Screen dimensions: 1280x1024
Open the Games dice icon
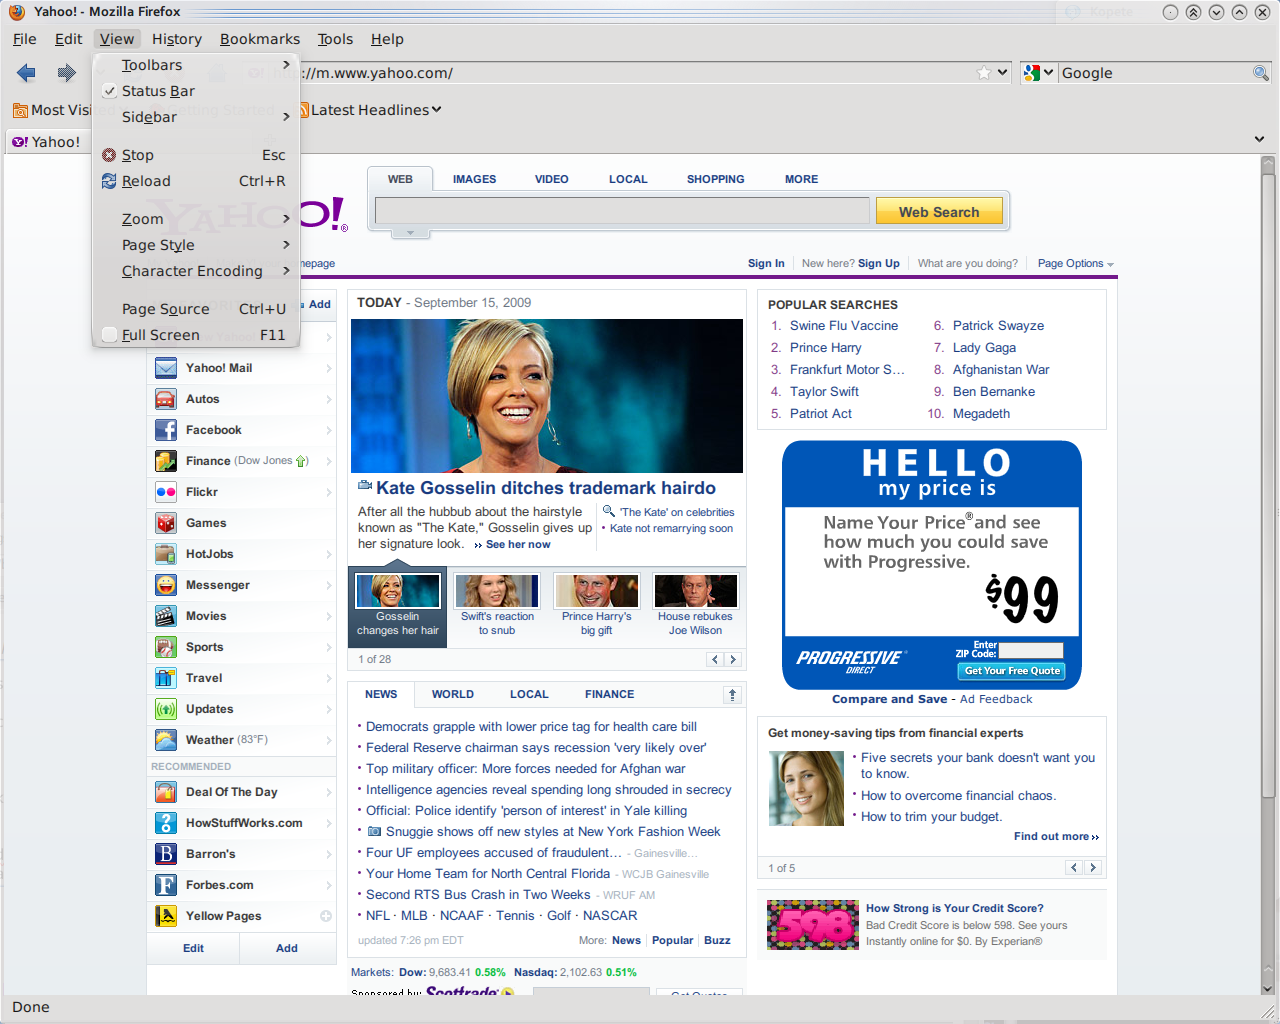(166, 523)
